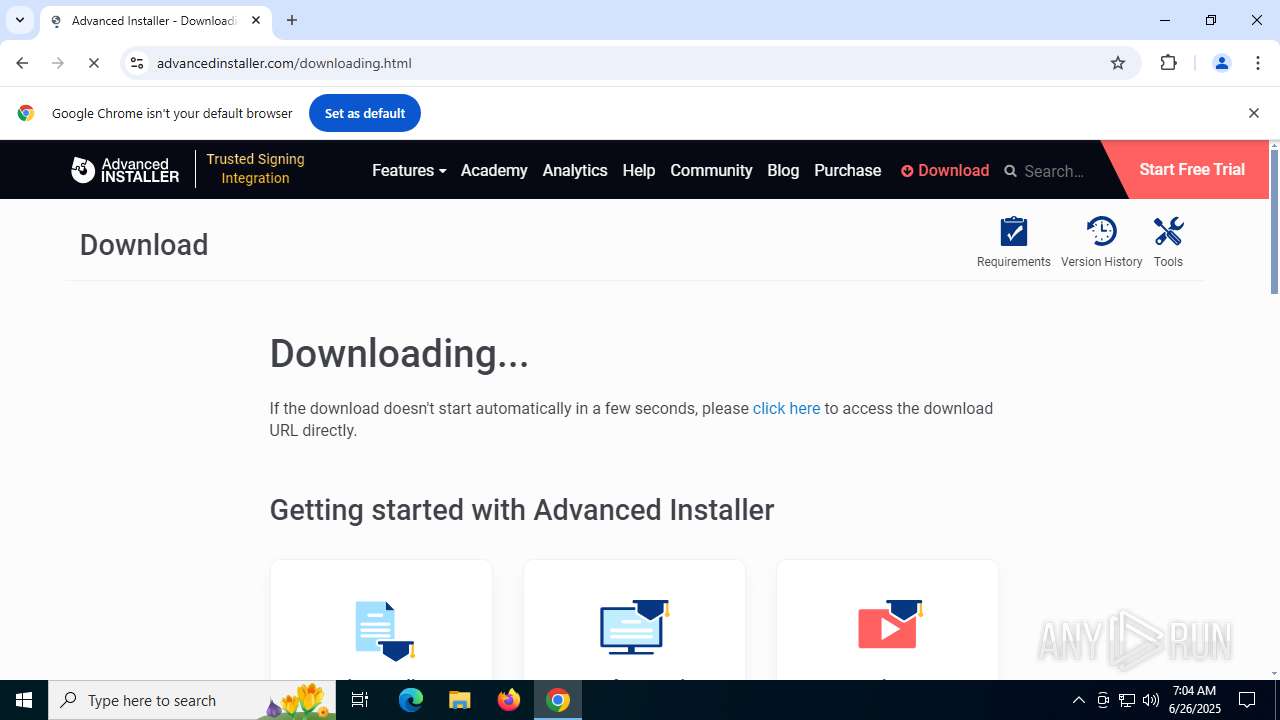Open the tab search dropdown arrow
1280x720 pixels.
pyautogui.click(x=19, y=20)
